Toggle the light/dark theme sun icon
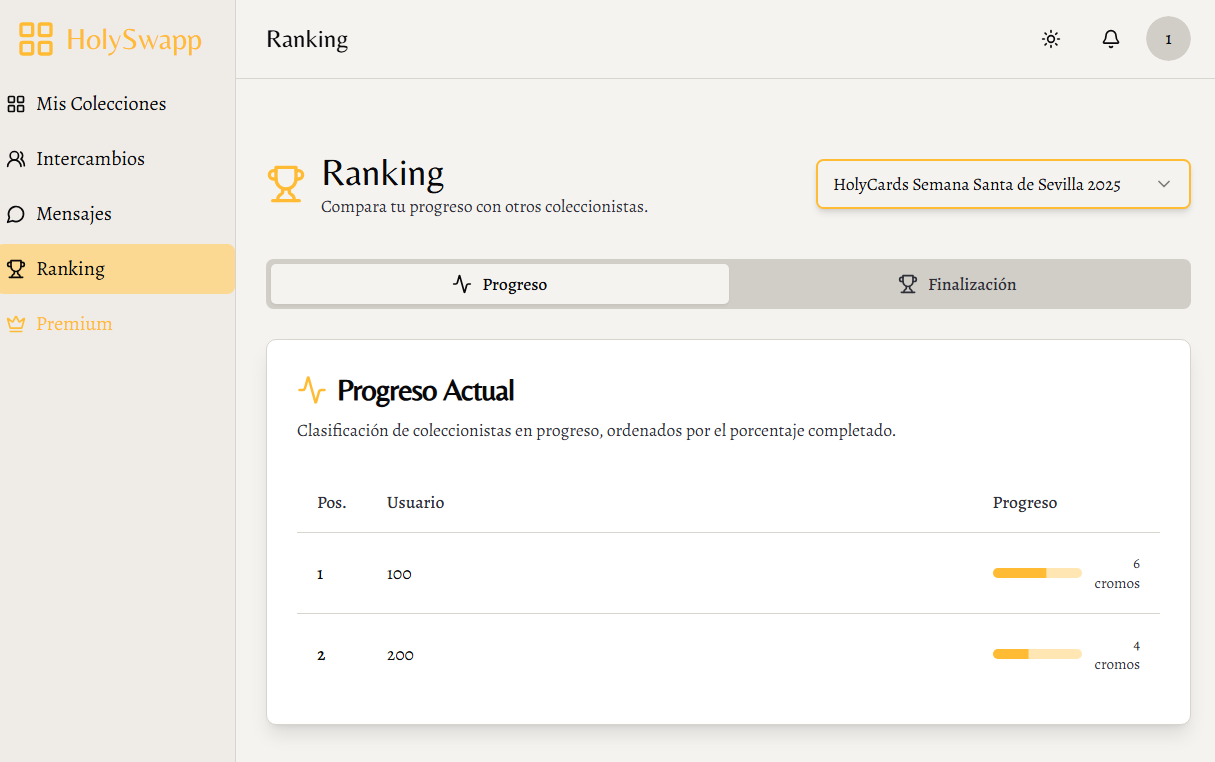The image size is (1215, 762). [x=1050, y=39]
